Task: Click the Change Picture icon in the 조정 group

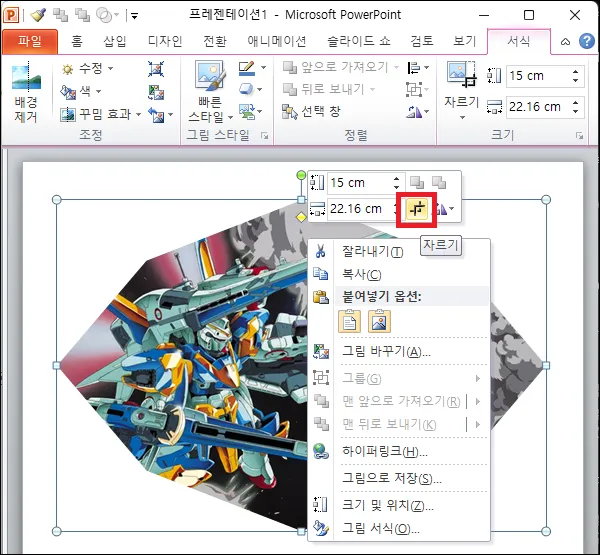Action: pos(156,92)
